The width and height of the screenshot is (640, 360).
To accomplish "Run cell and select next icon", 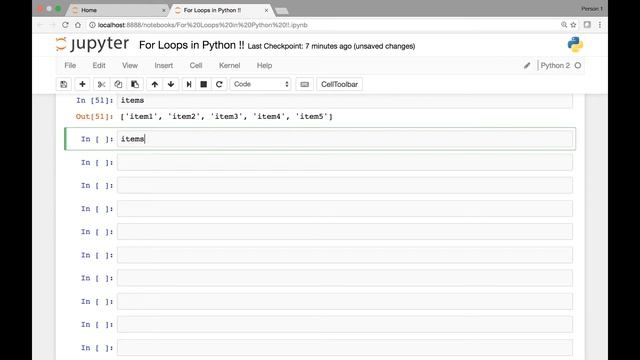I will click(x=189, y=84).
